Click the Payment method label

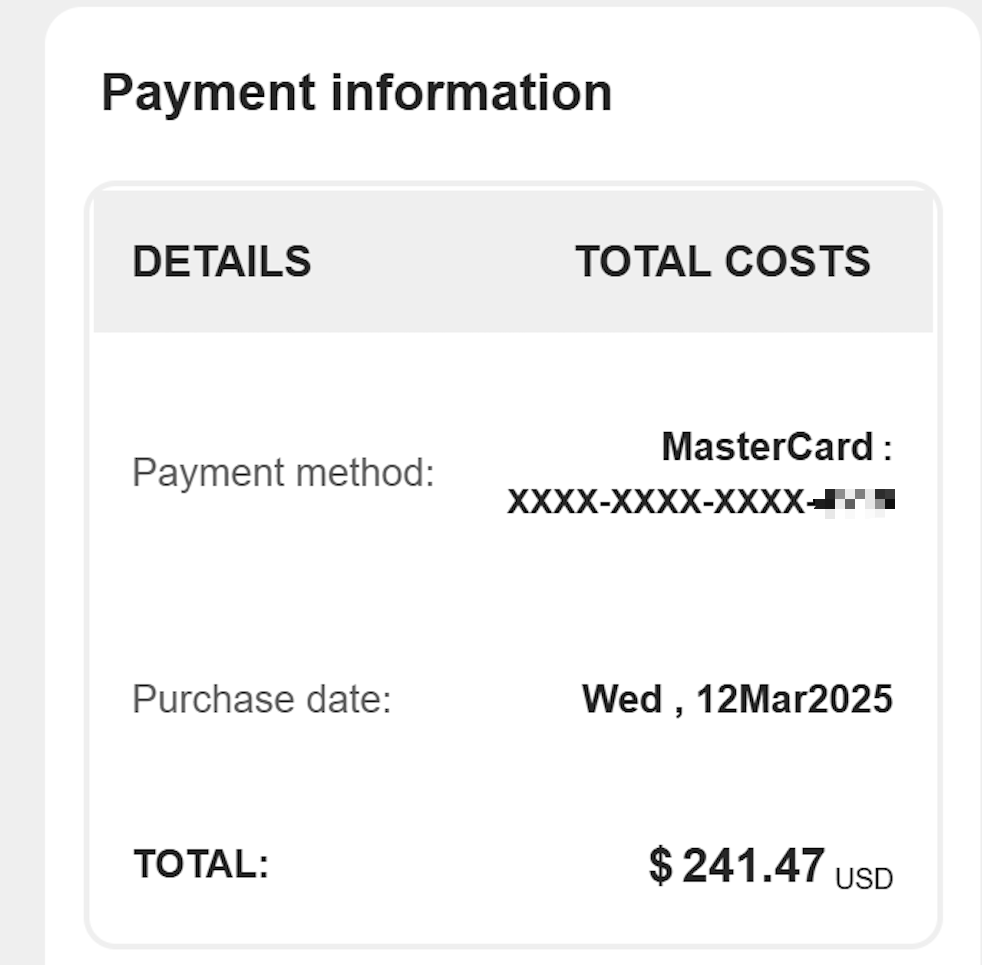pyautogui.click(x=283, y=472)
